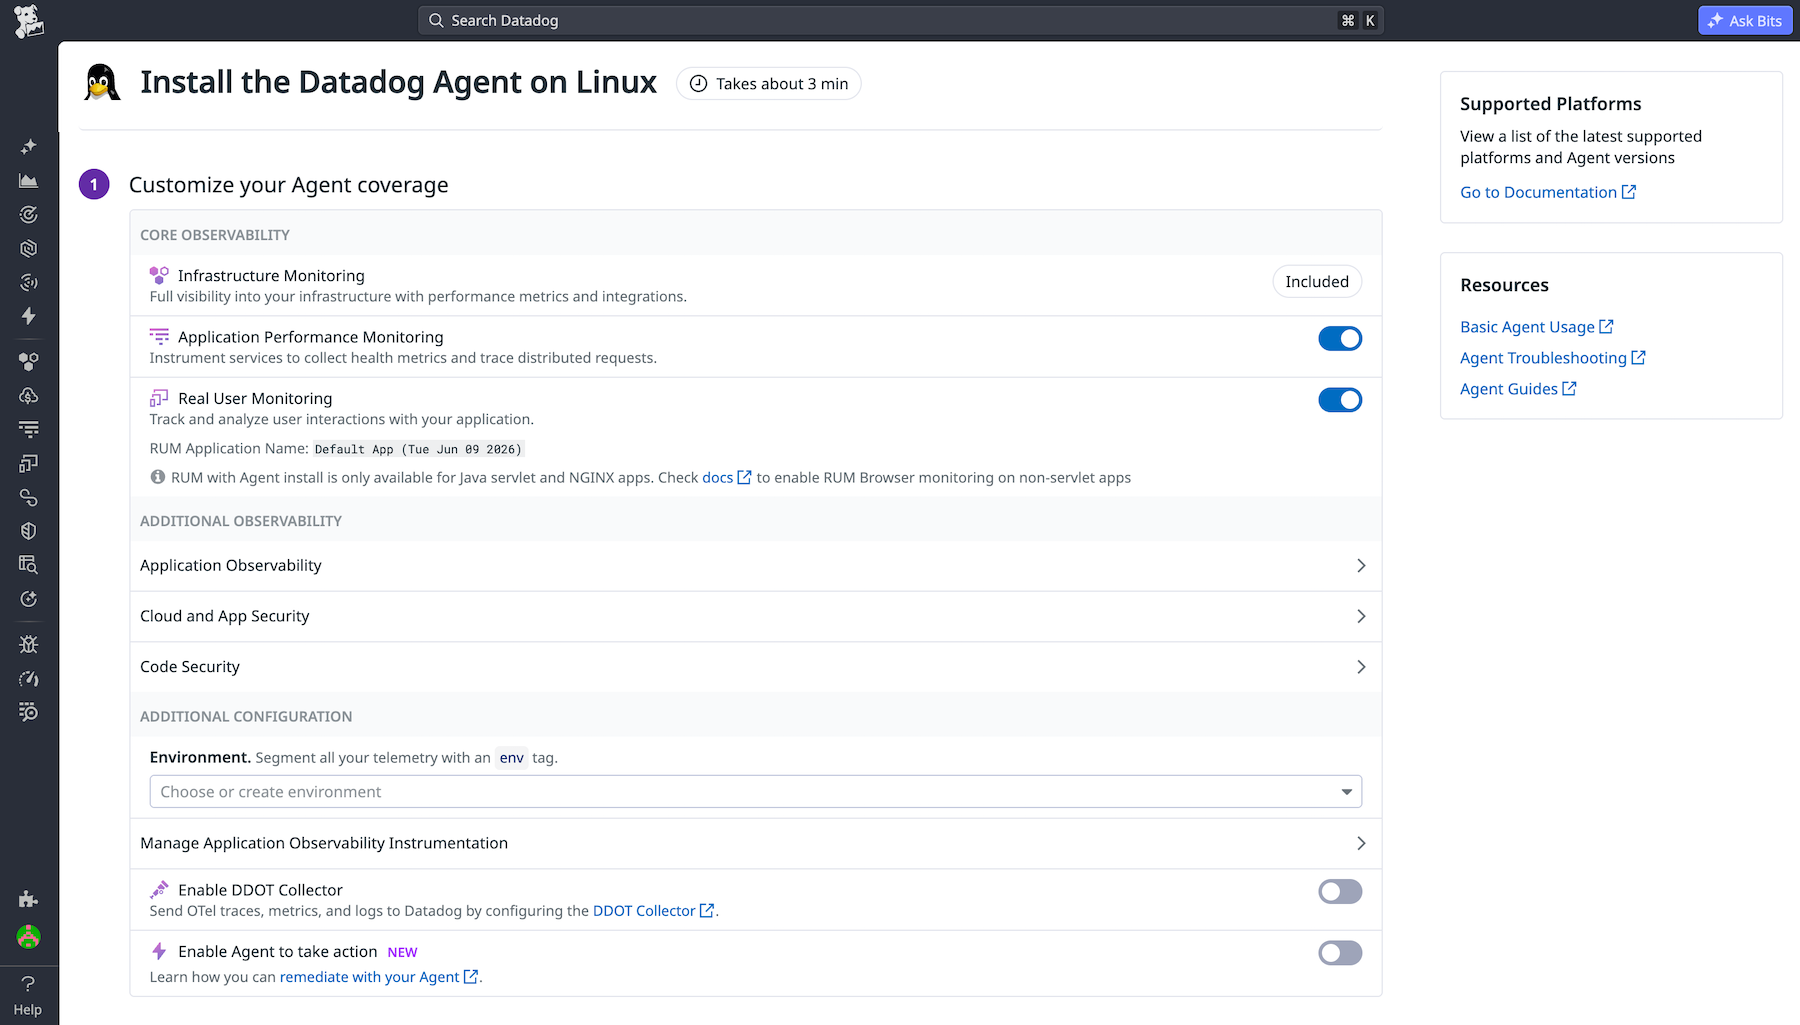Open the RUM docs link
Image resolution: width=1800 pixels, height=1025 pixels.
[x=726, y=478]
